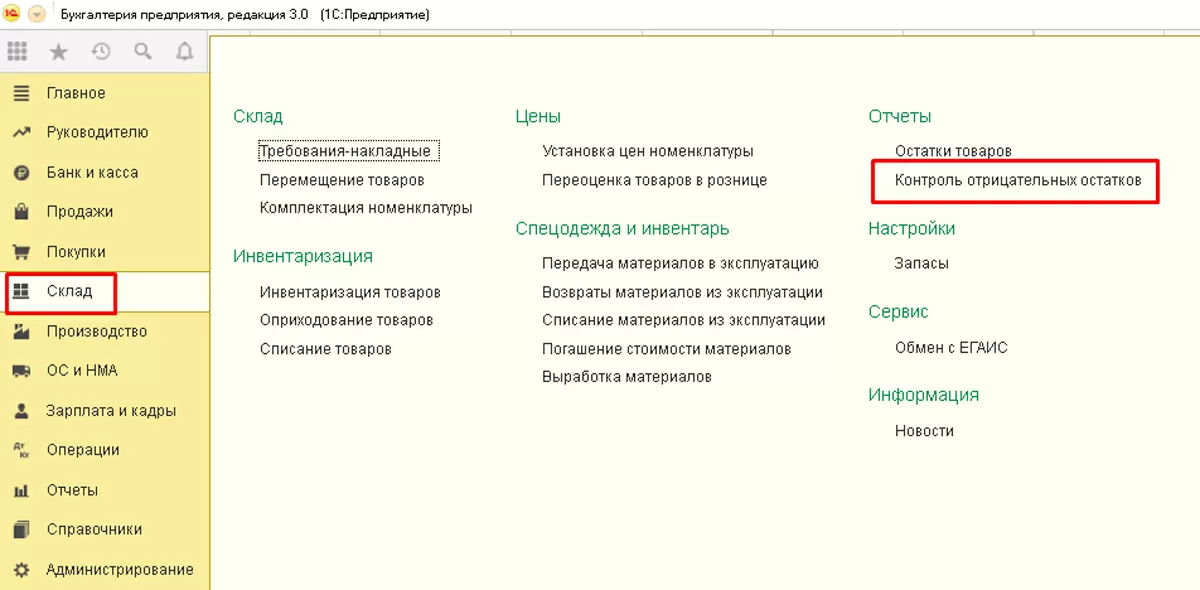Image resolution: width=1200 pixels, height=590 pixels.
Task: Click the Главное section icon
Action: [21, 93]
